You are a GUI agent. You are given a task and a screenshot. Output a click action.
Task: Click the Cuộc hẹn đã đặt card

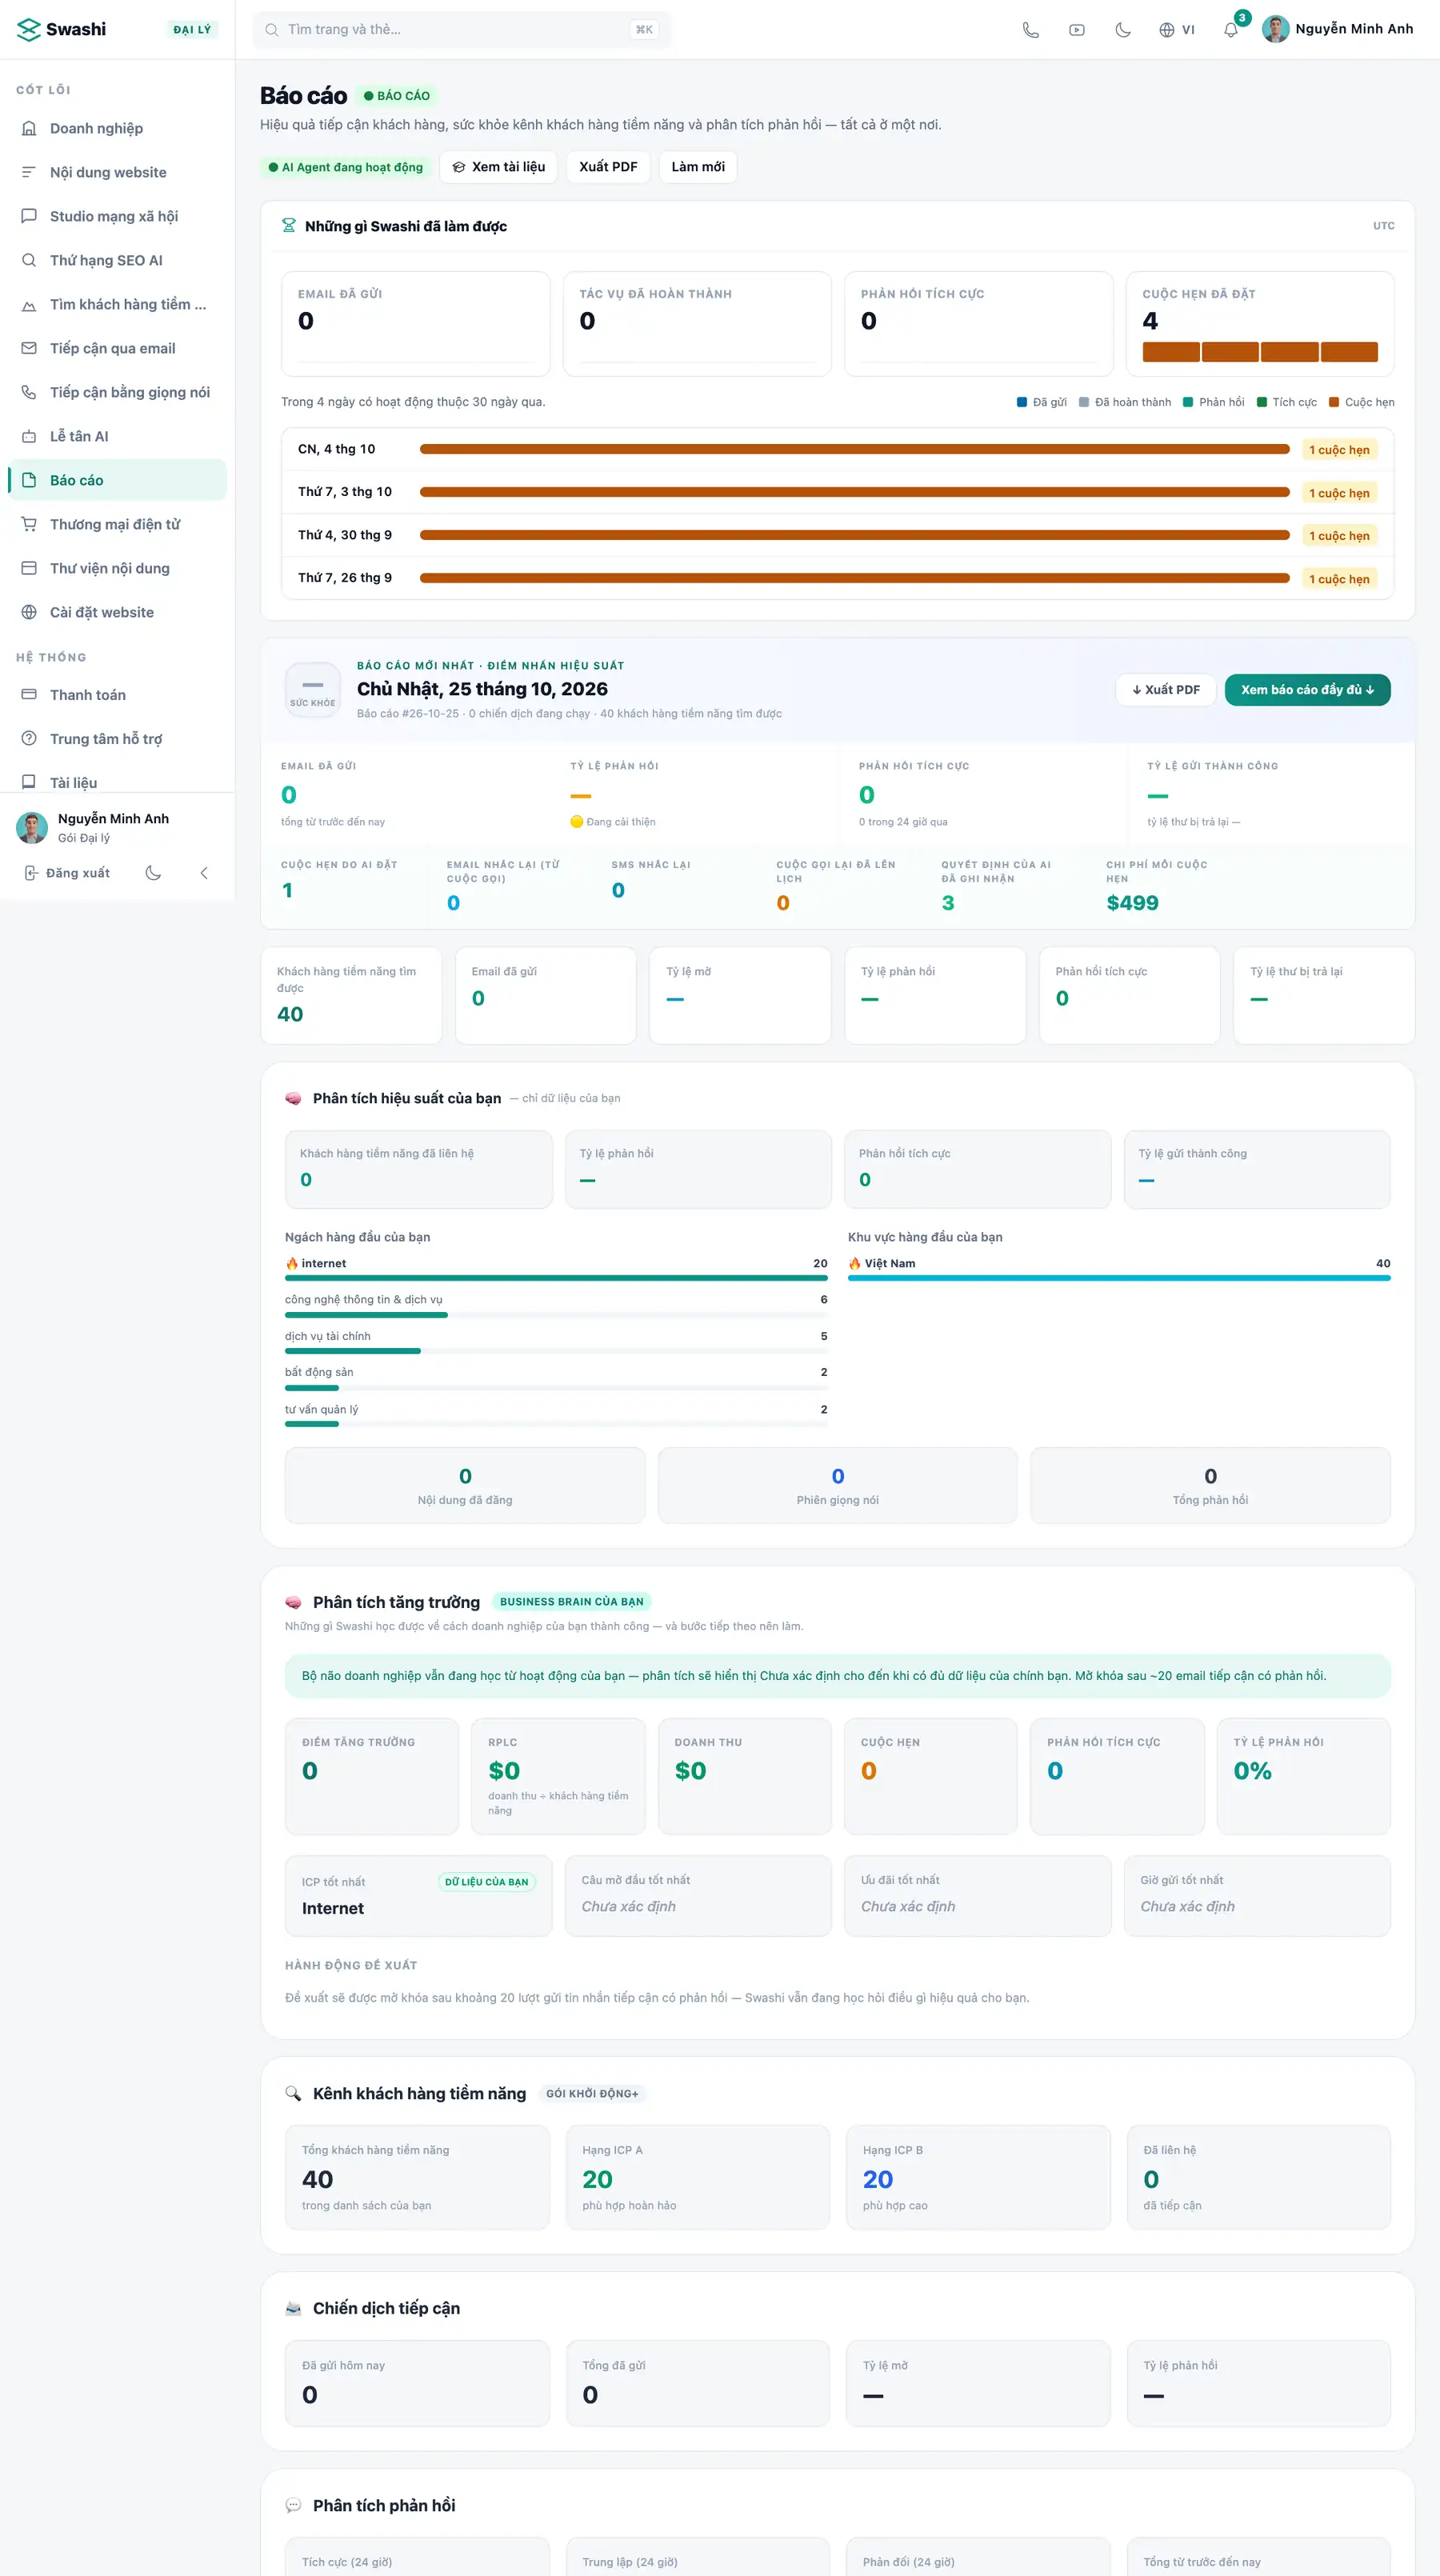click(x=1260, y=324)
